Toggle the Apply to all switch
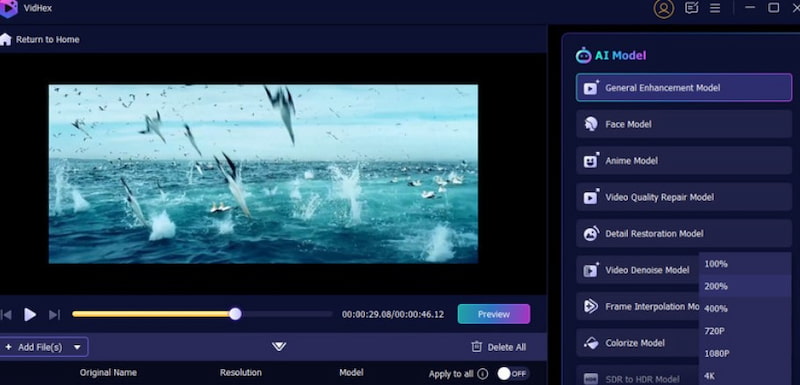 tap(513, 374)
